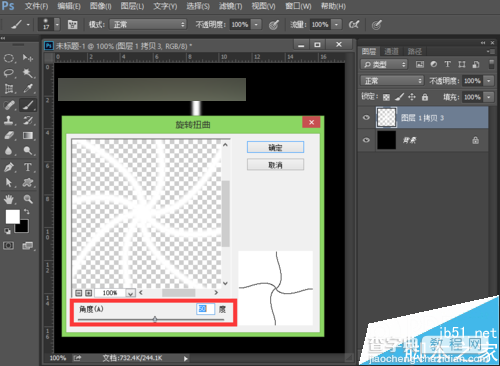Switch to the 通道 tab
This screenshot has width=500, height=366.
[391, 51]
